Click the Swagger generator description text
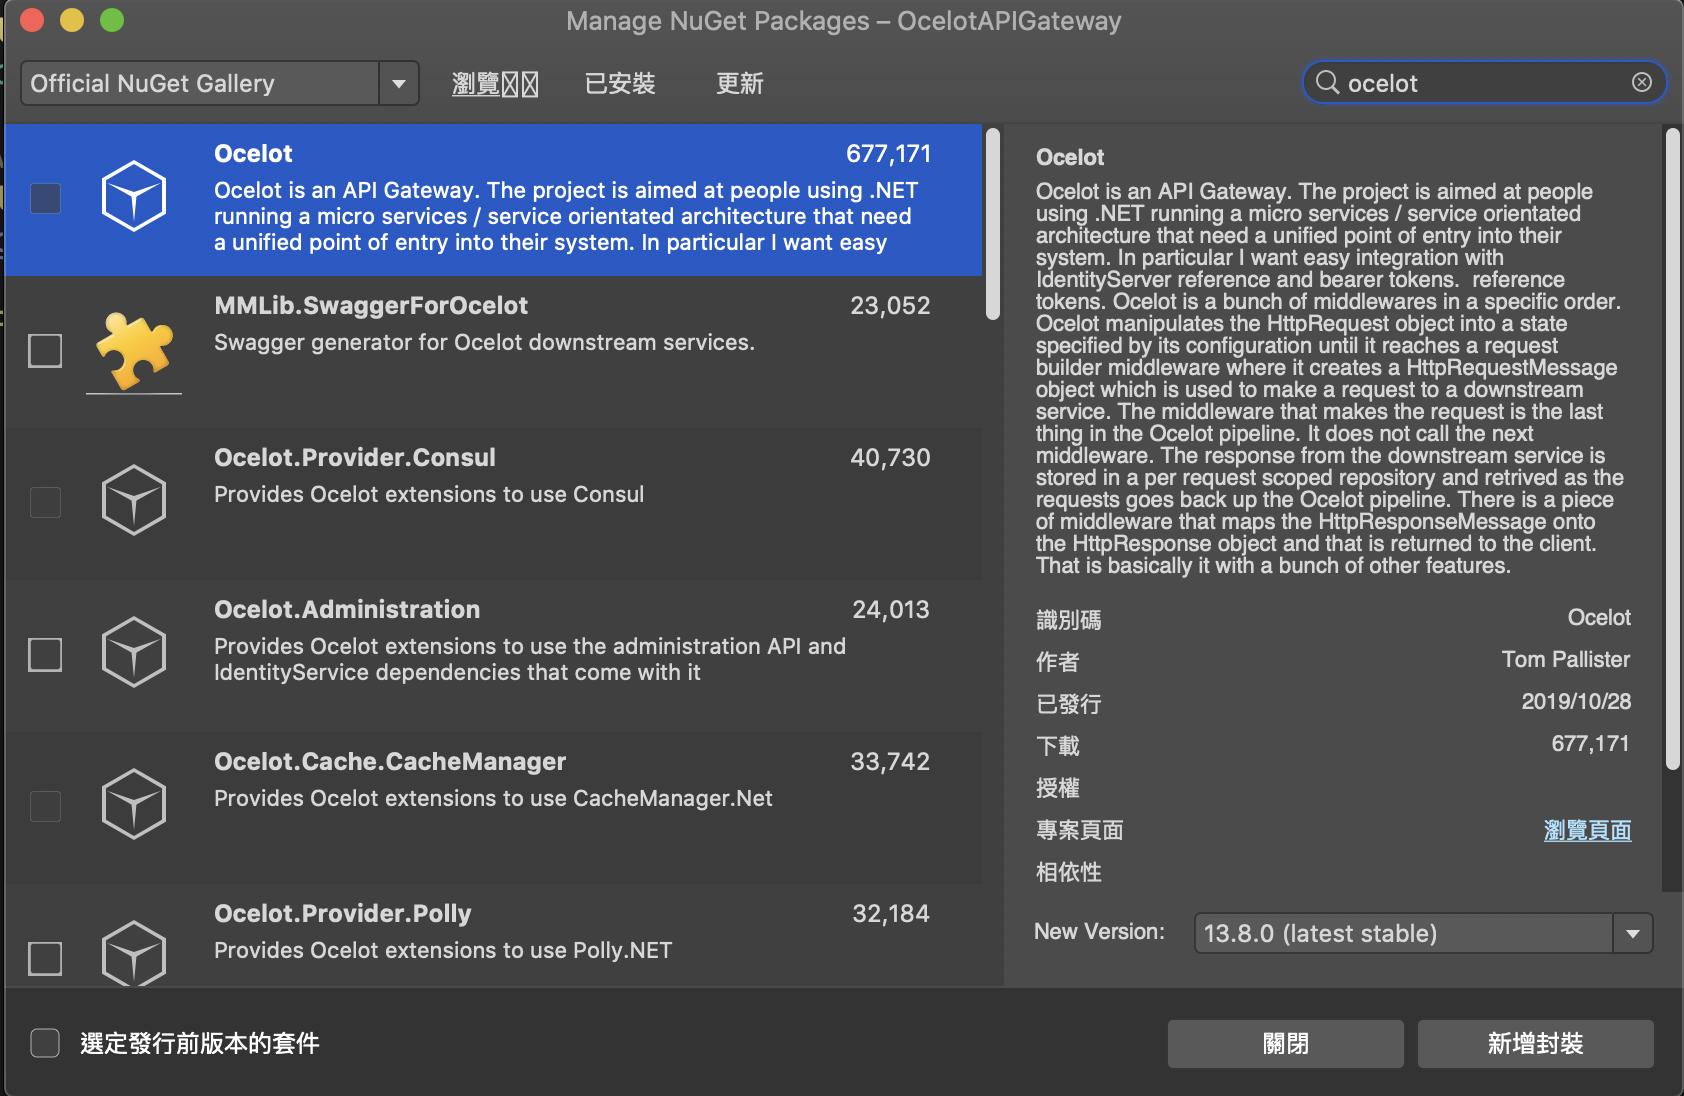 (484, 342)
